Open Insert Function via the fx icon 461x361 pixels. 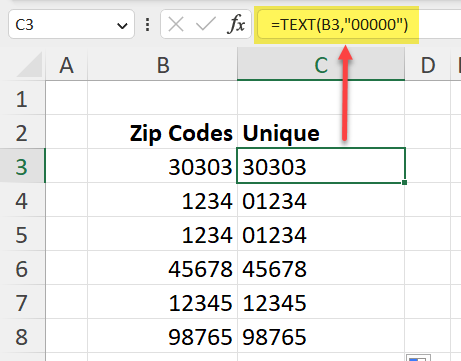pos(236,25)
